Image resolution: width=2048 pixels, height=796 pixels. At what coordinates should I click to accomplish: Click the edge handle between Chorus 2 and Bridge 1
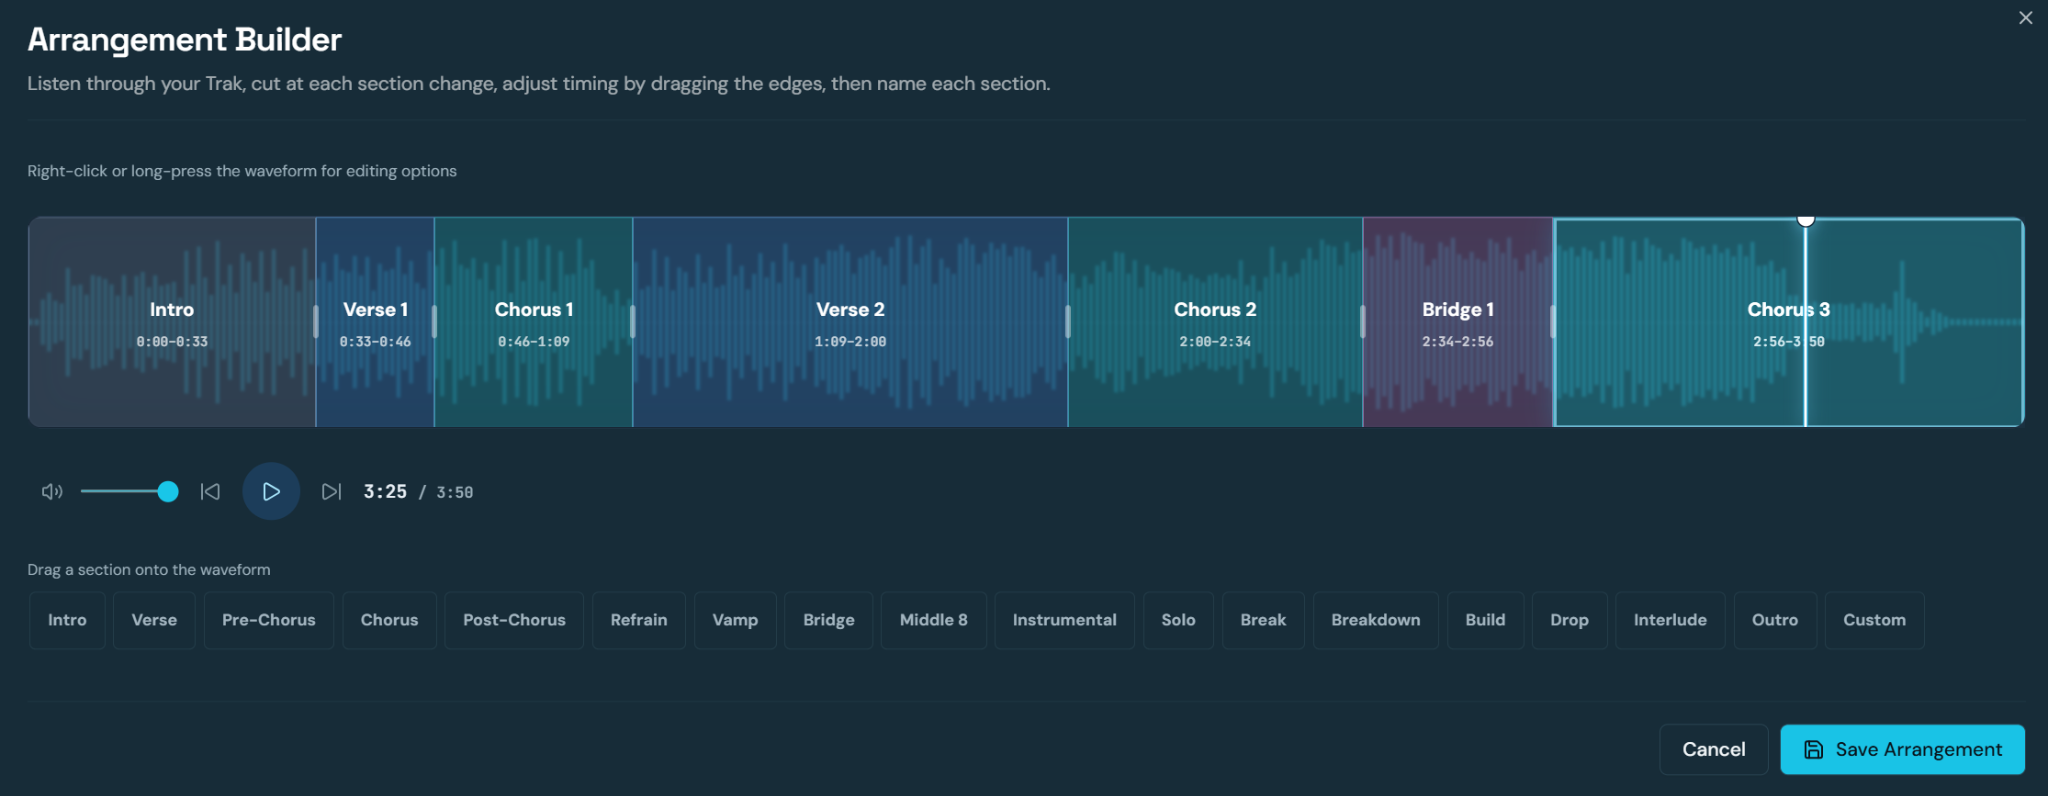click(1363, 322)
